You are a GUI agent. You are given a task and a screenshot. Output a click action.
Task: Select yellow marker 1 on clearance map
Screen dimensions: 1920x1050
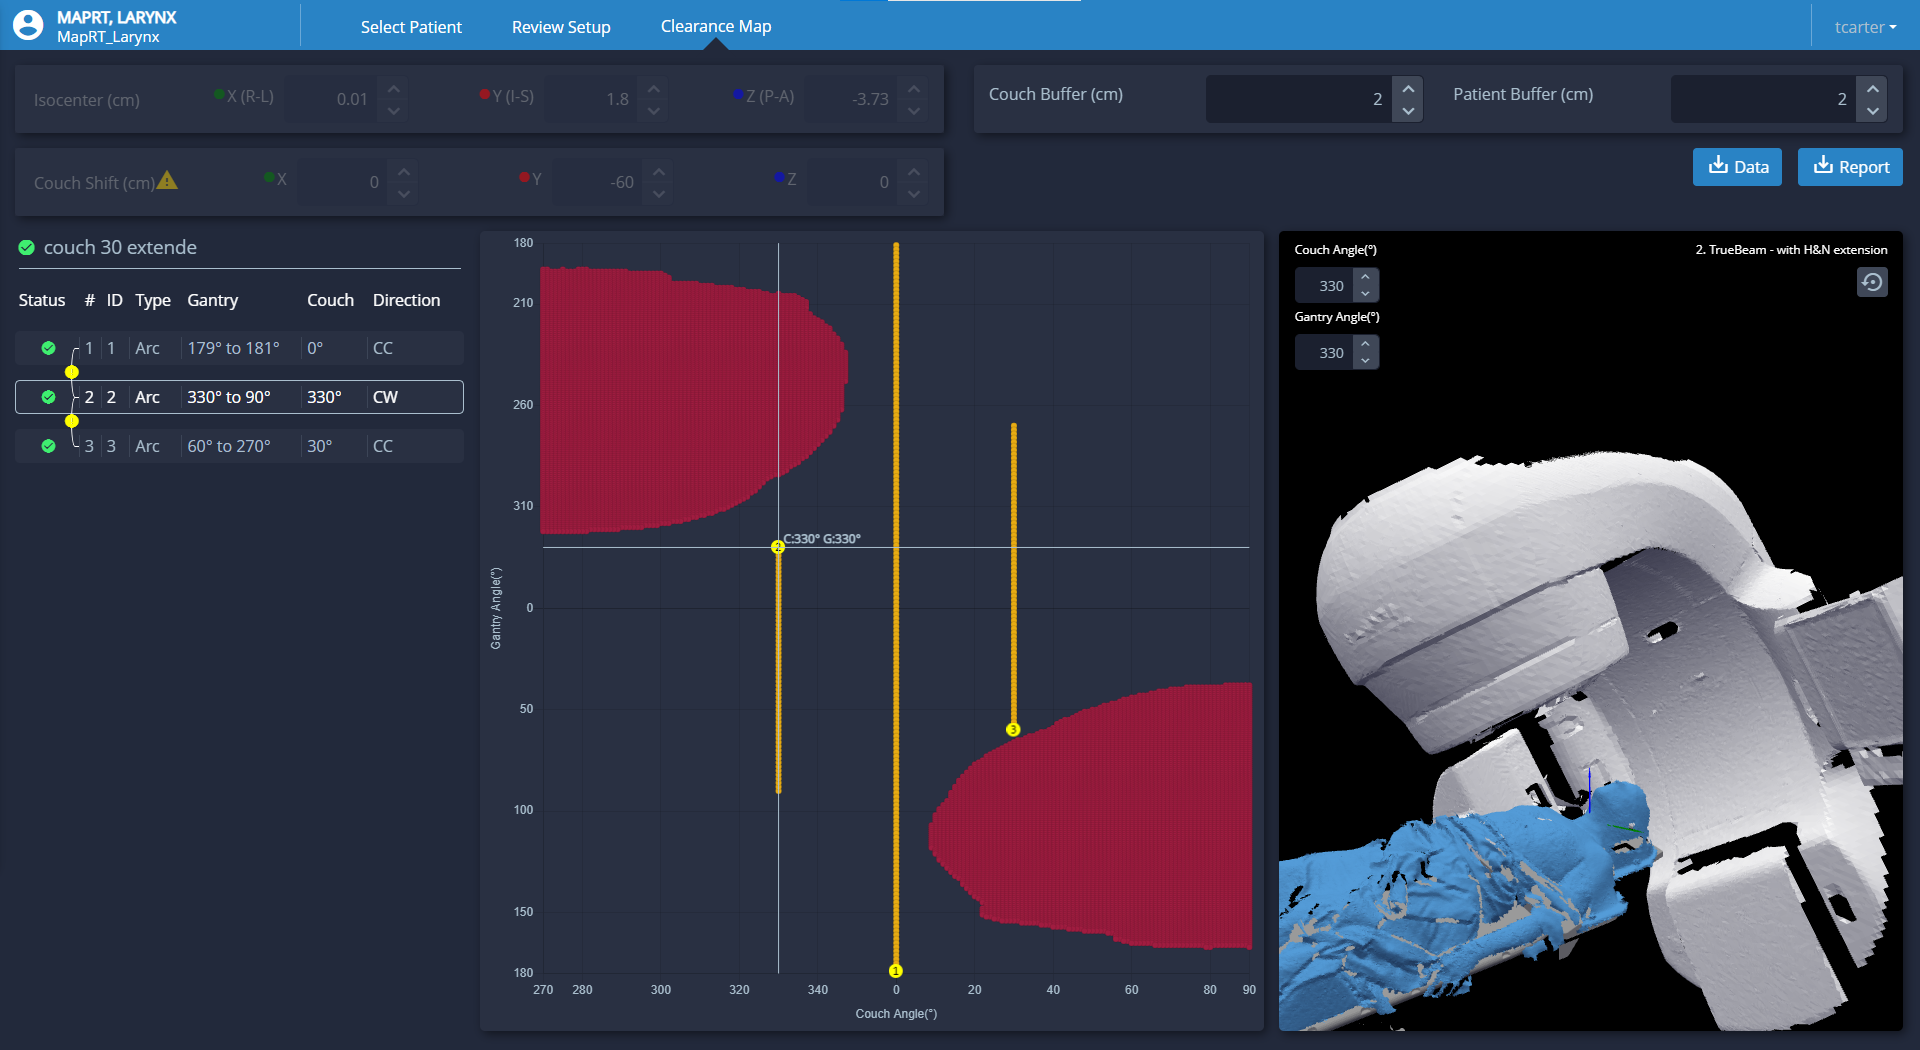(x=896, y=971)
